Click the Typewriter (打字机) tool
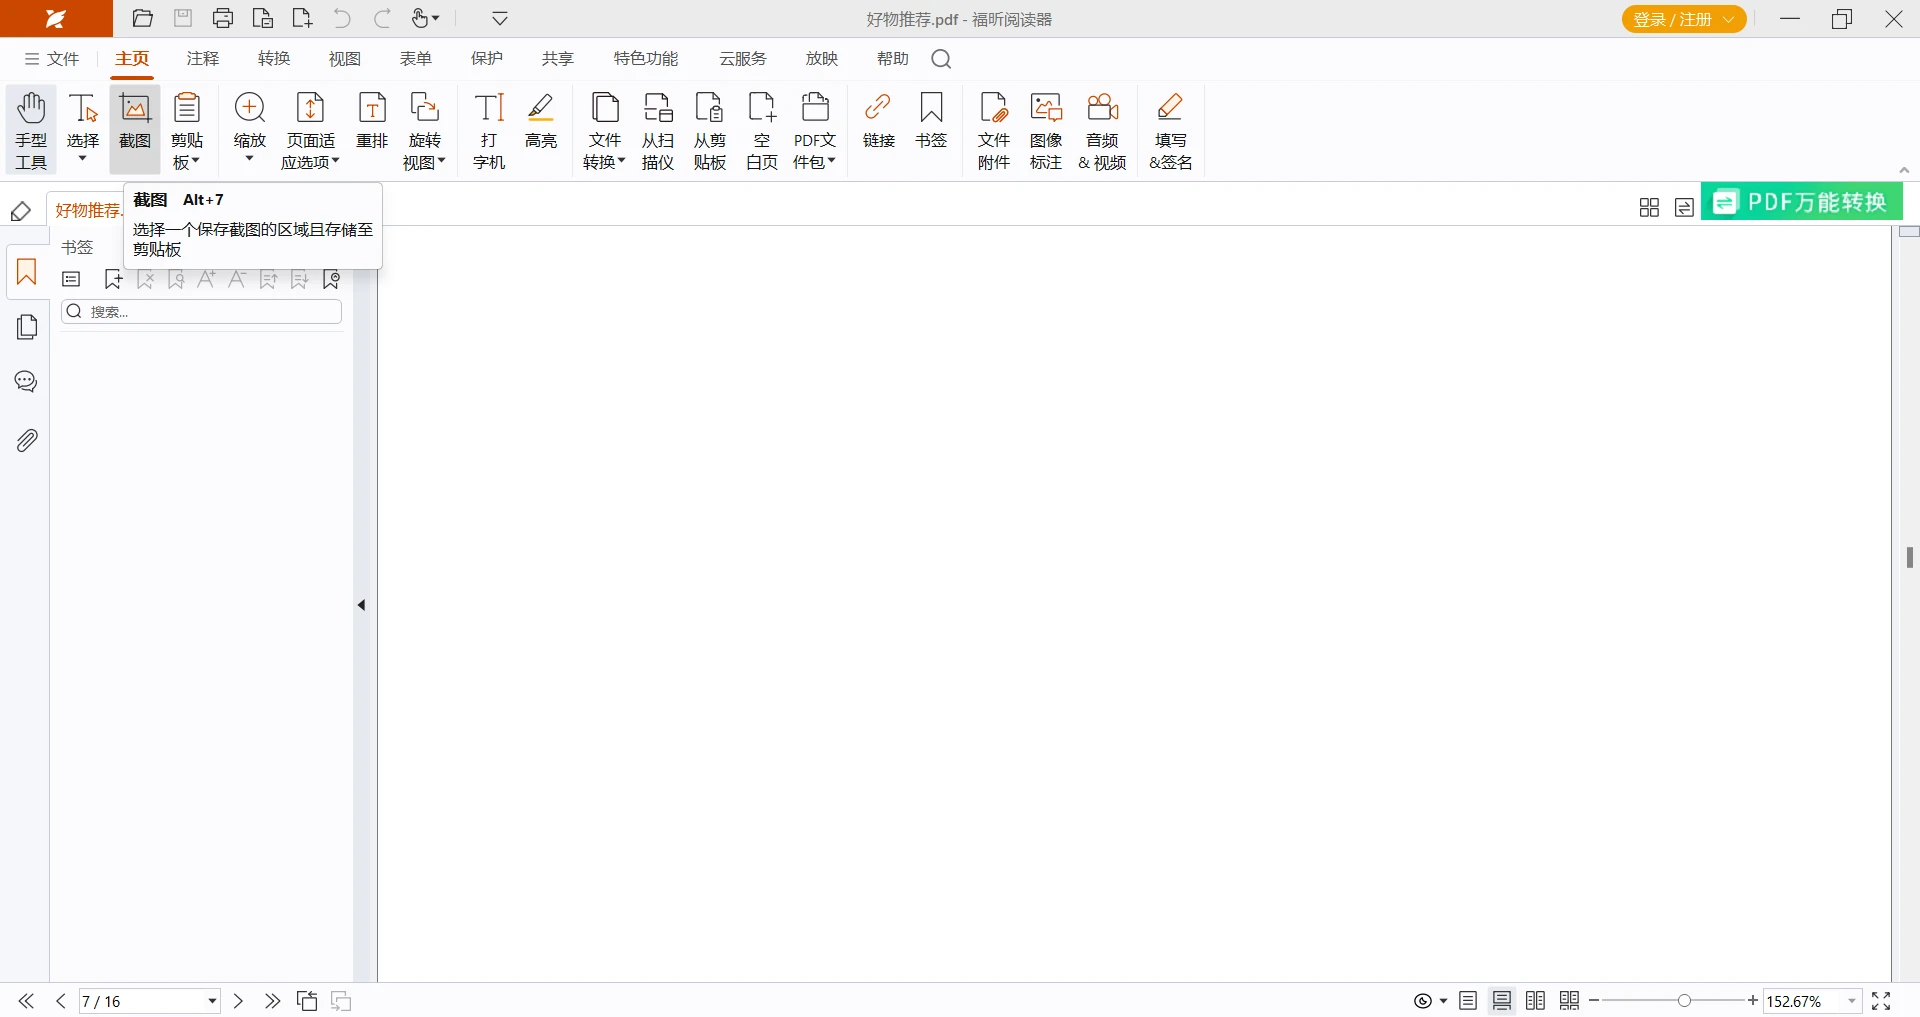This screenshot has height=1017, width=1920. (489, 130)
